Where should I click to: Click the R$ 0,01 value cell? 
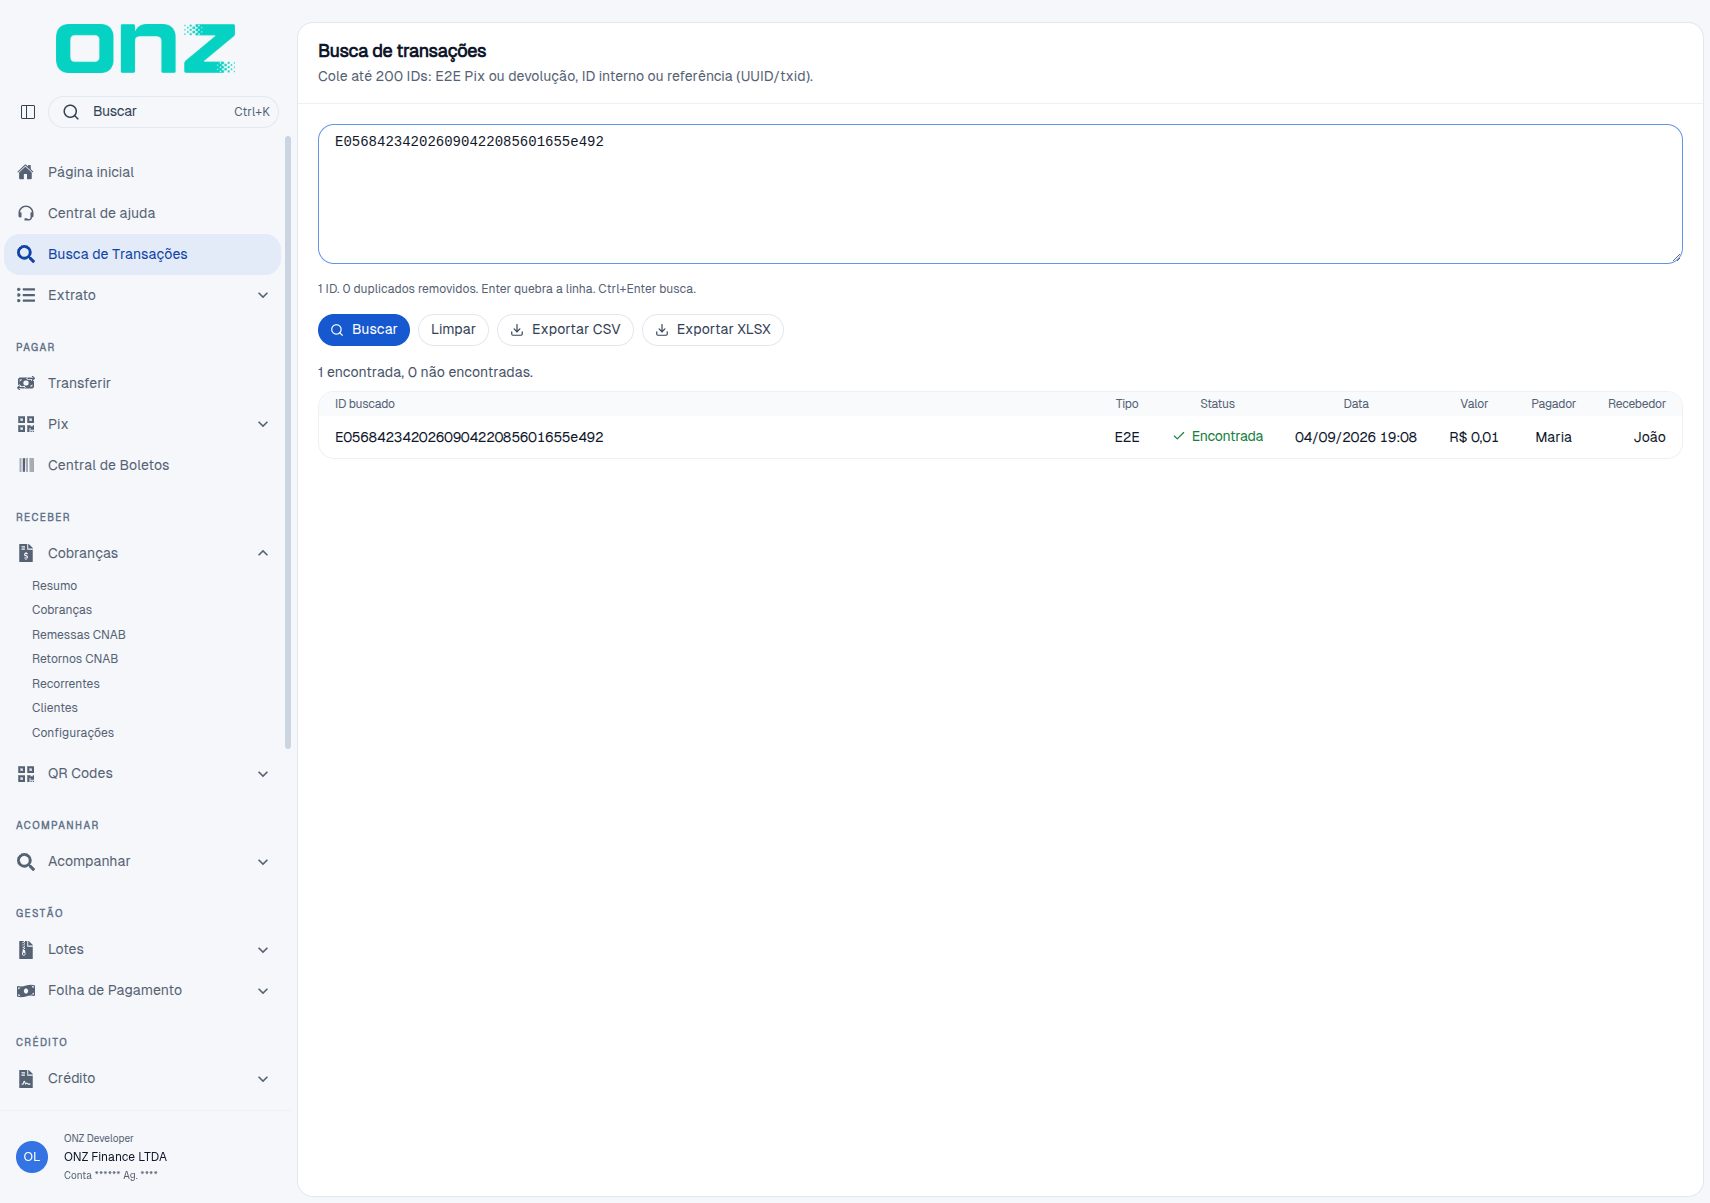pos(1474,437)
